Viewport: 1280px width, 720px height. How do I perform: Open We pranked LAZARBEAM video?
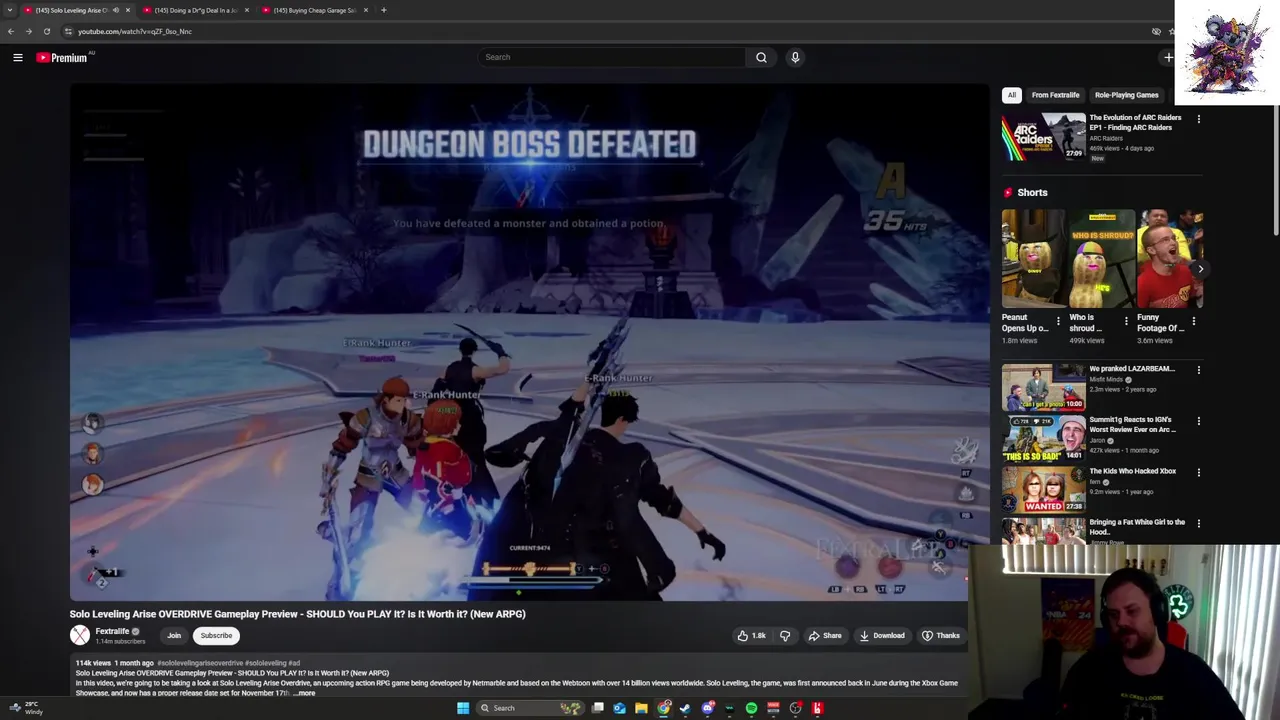[x=1043, y=387]
